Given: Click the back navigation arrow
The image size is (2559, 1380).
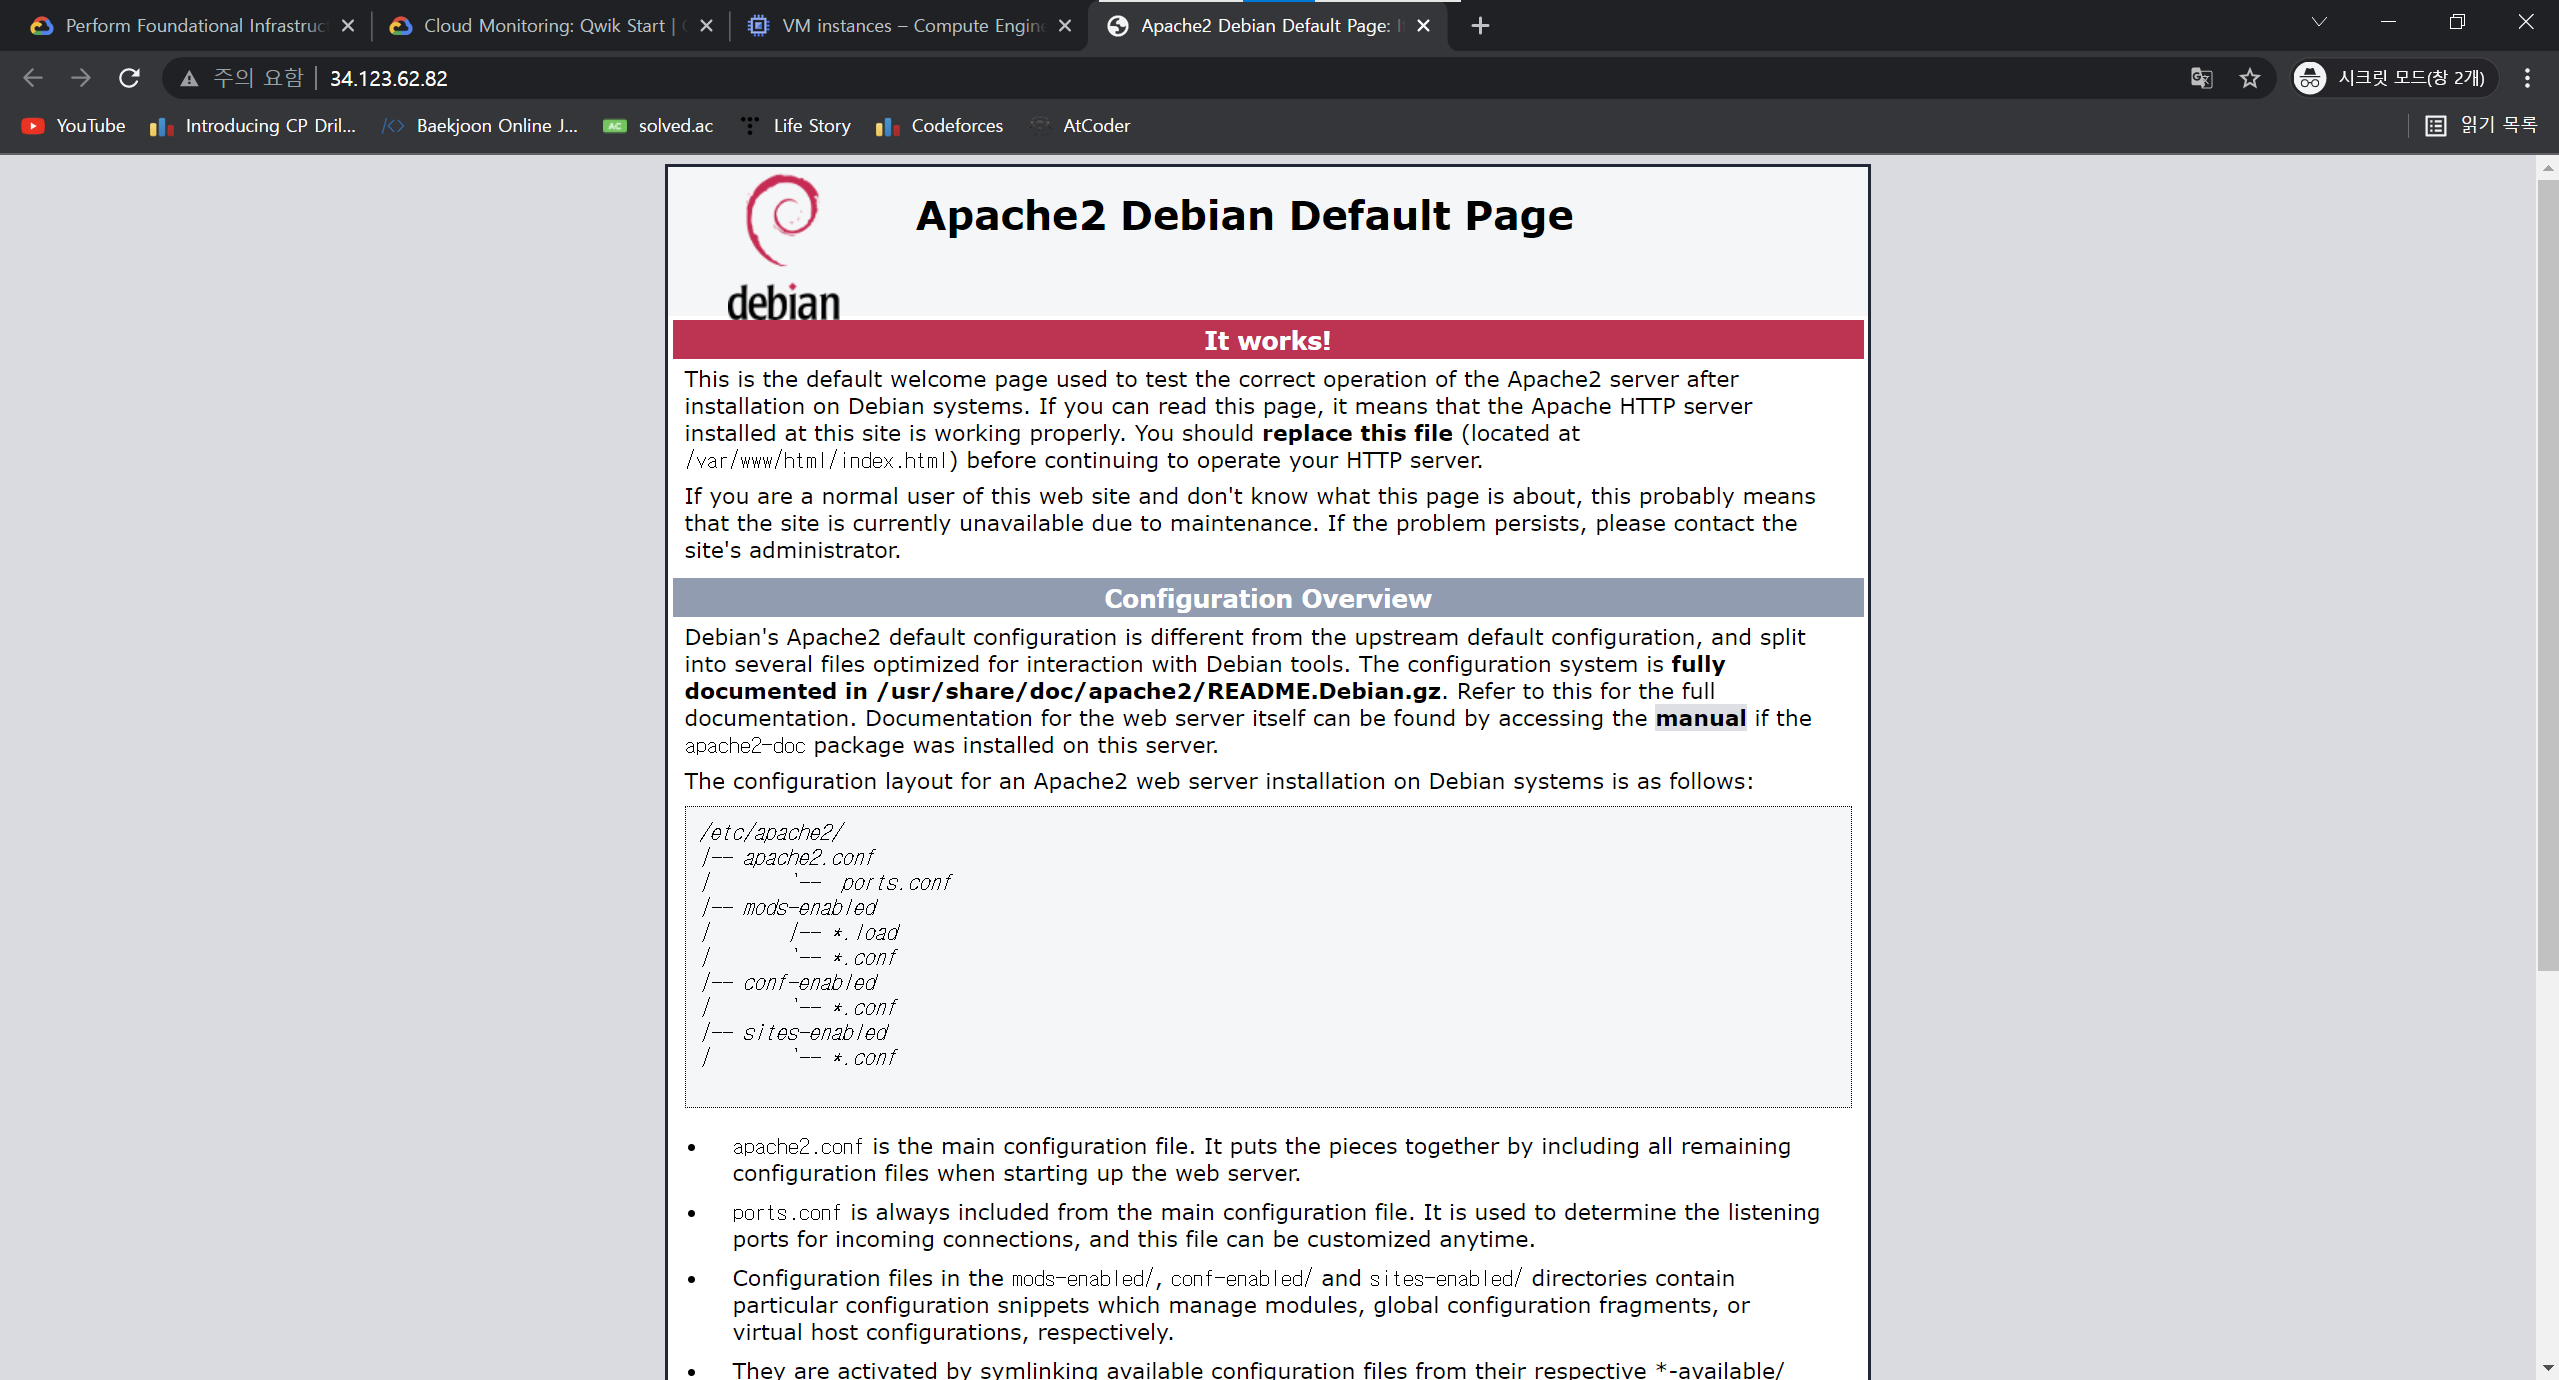Looking at the screenshot, I should (33, 78).
